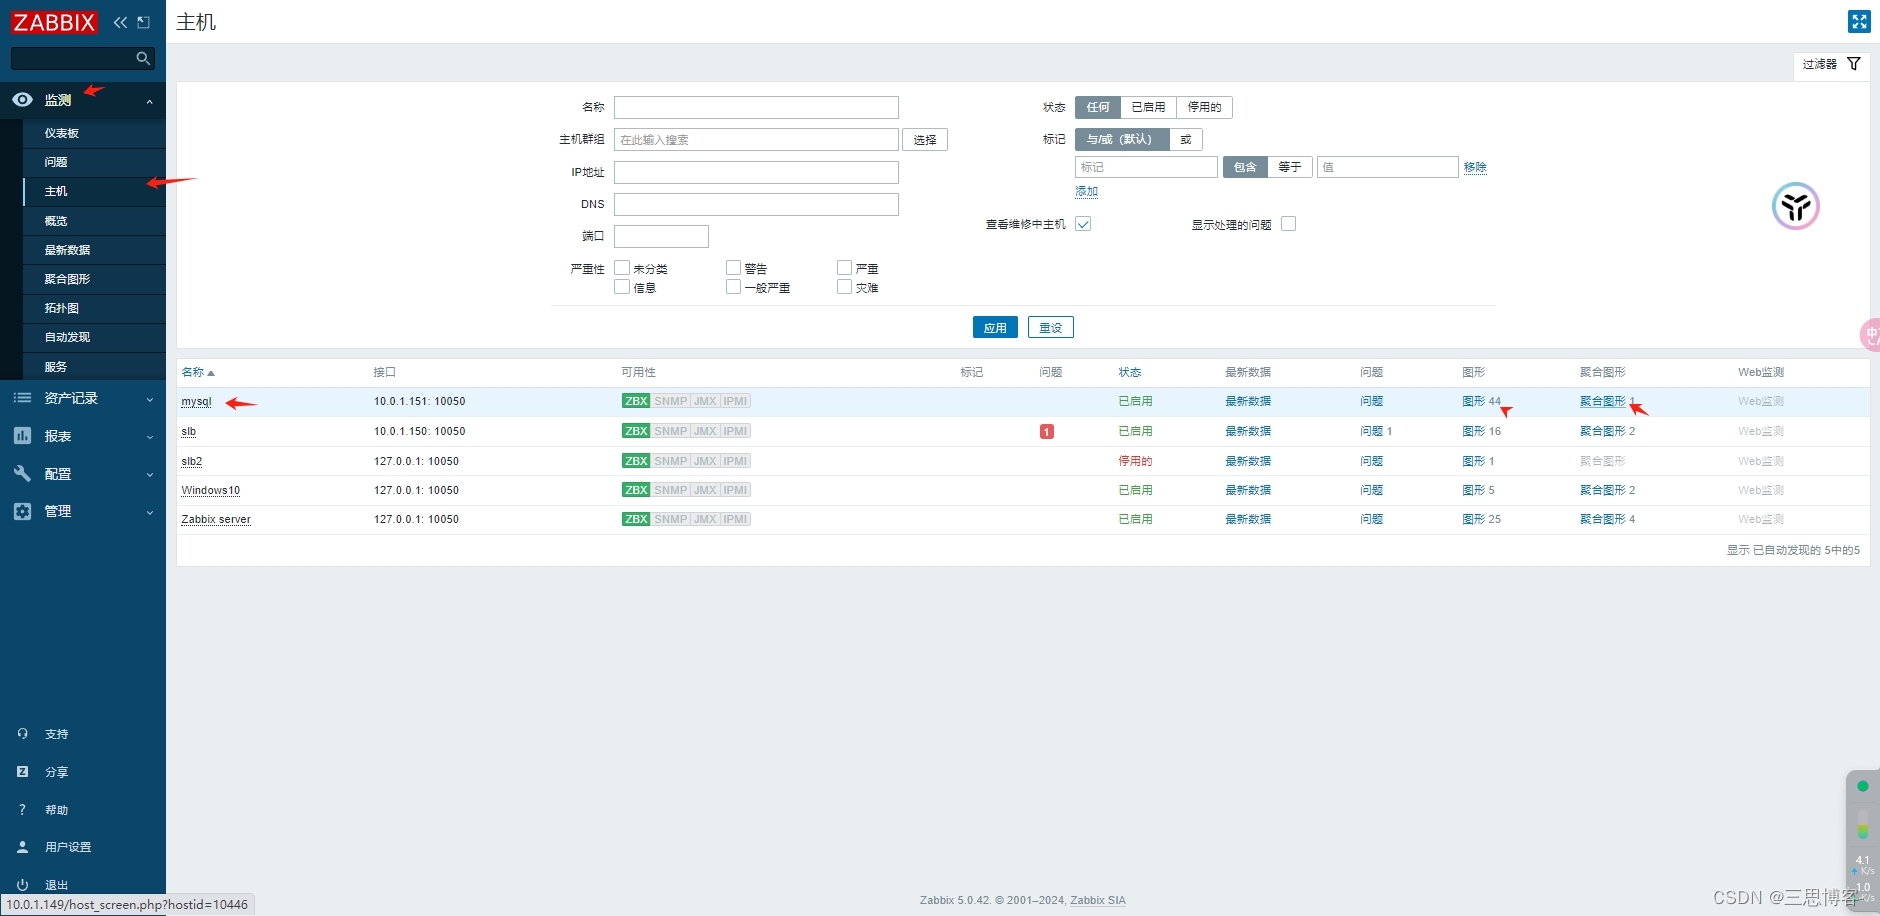Click the JMX badge for Windows10 host
Image resolution: width=1880 pixels, height=916 pixels.
tap(705, 490)
